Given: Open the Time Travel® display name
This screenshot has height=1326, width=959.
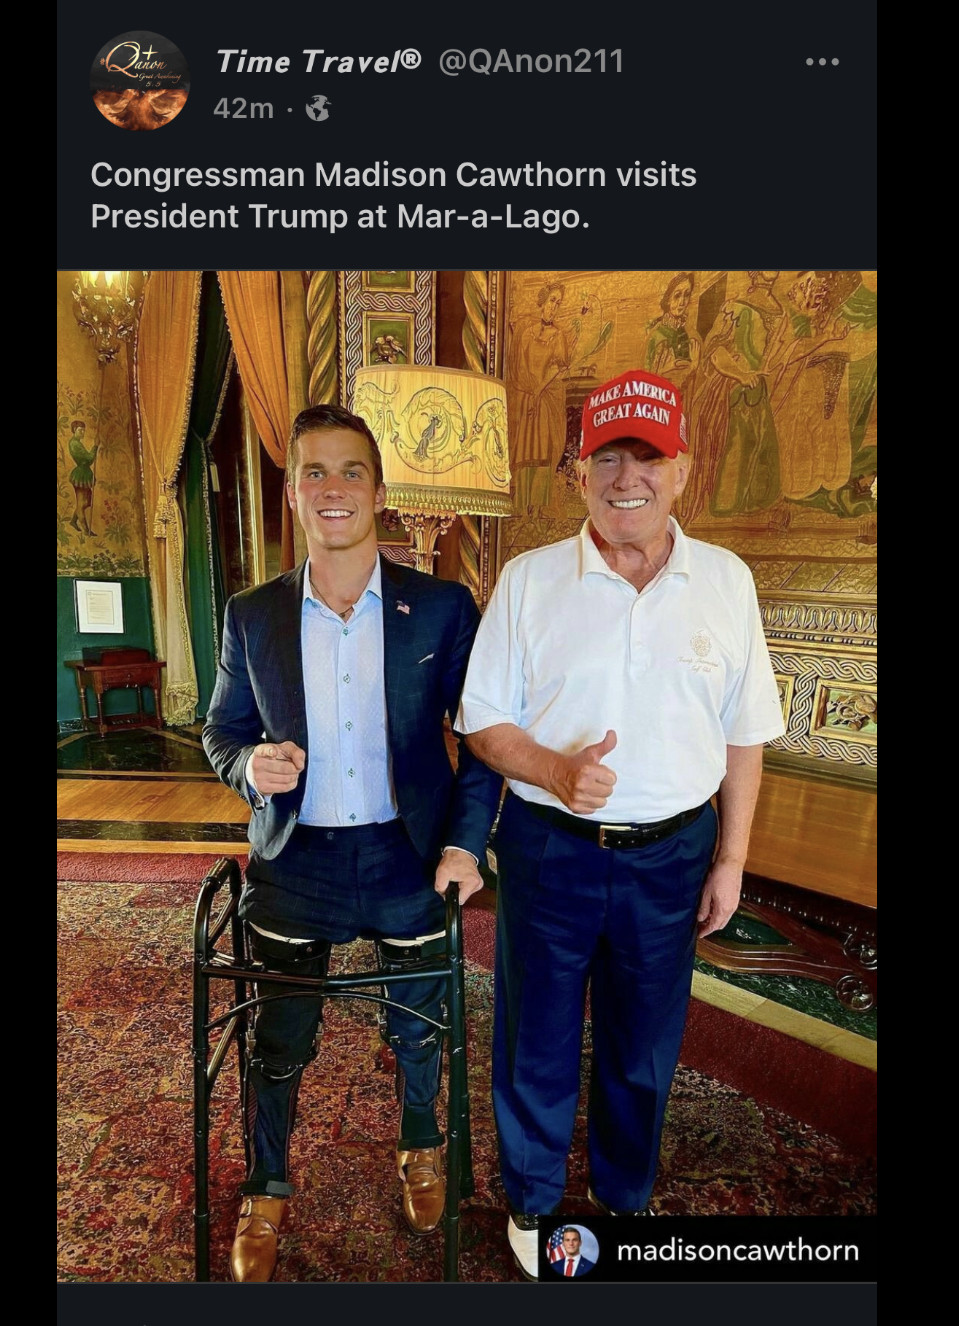Looking at the screenshot, I should point(319,62).
